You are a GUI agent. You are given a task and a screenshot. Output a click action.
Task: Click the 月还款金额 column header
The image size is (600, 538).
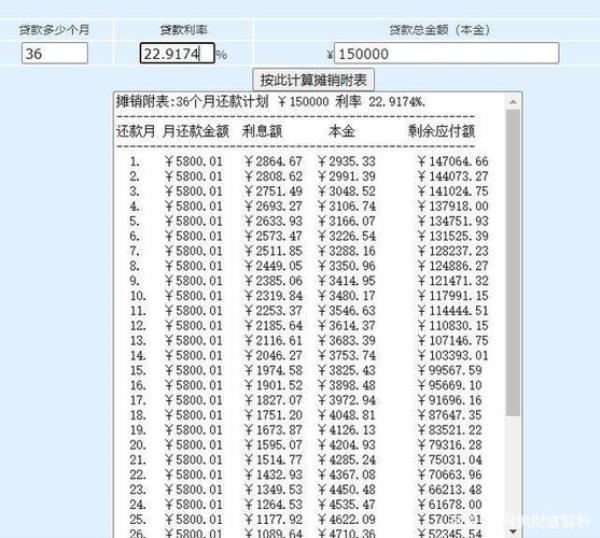point(196,131)
